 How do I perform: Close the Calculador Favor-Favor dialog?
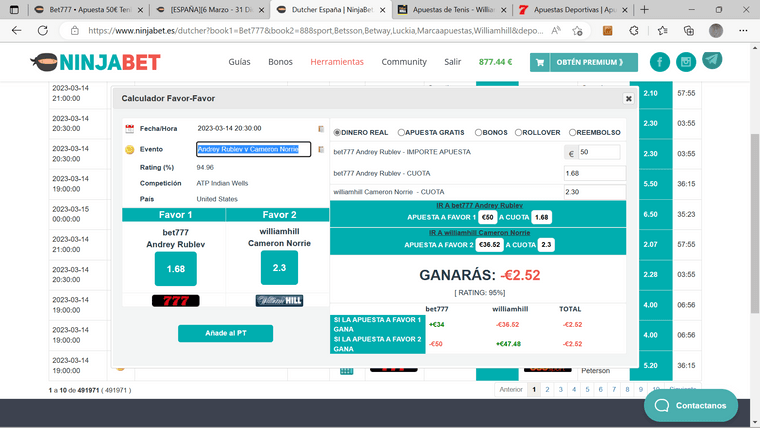coord(628,98)
